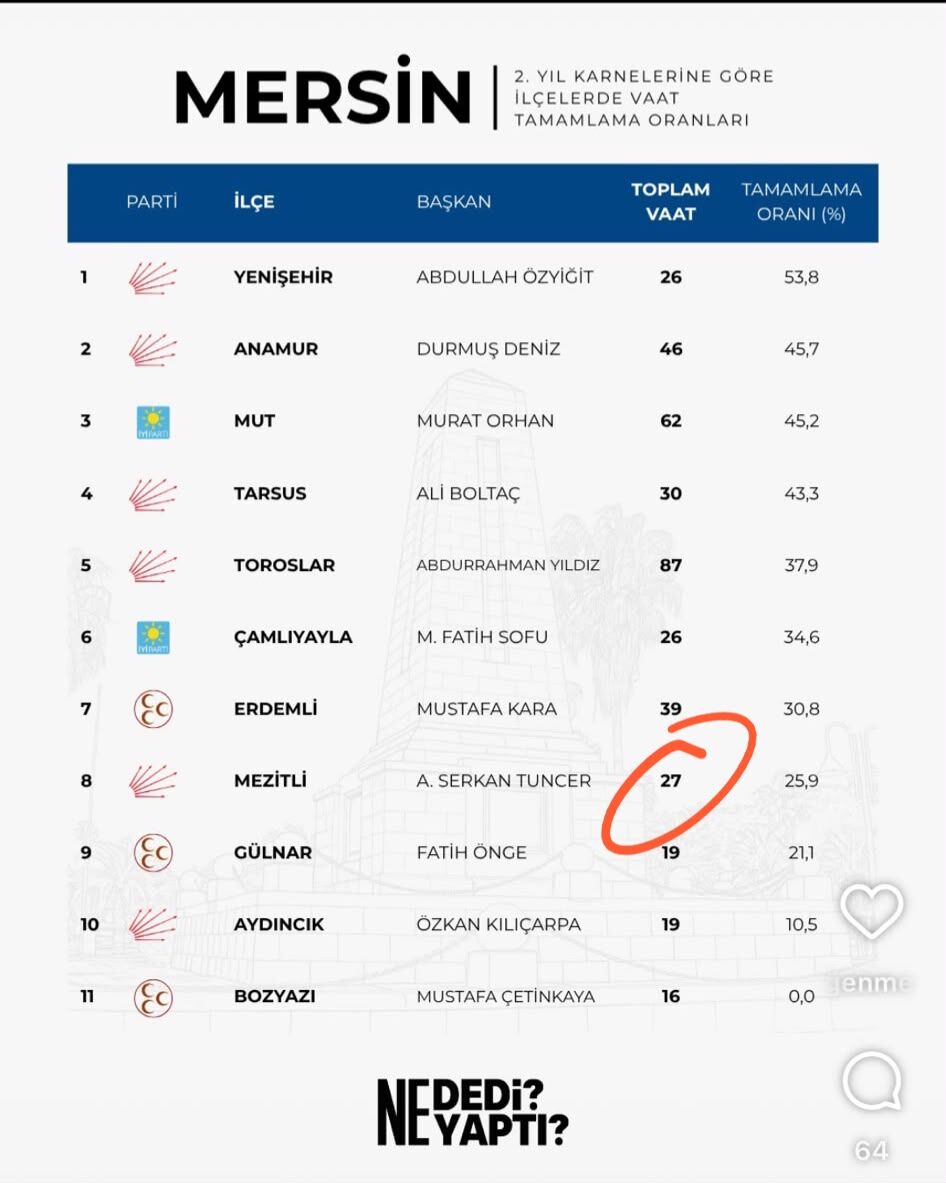Select the TOPLAM VAAT column header
Viewport: 946px width, 1183px height.
pos(671,201)
